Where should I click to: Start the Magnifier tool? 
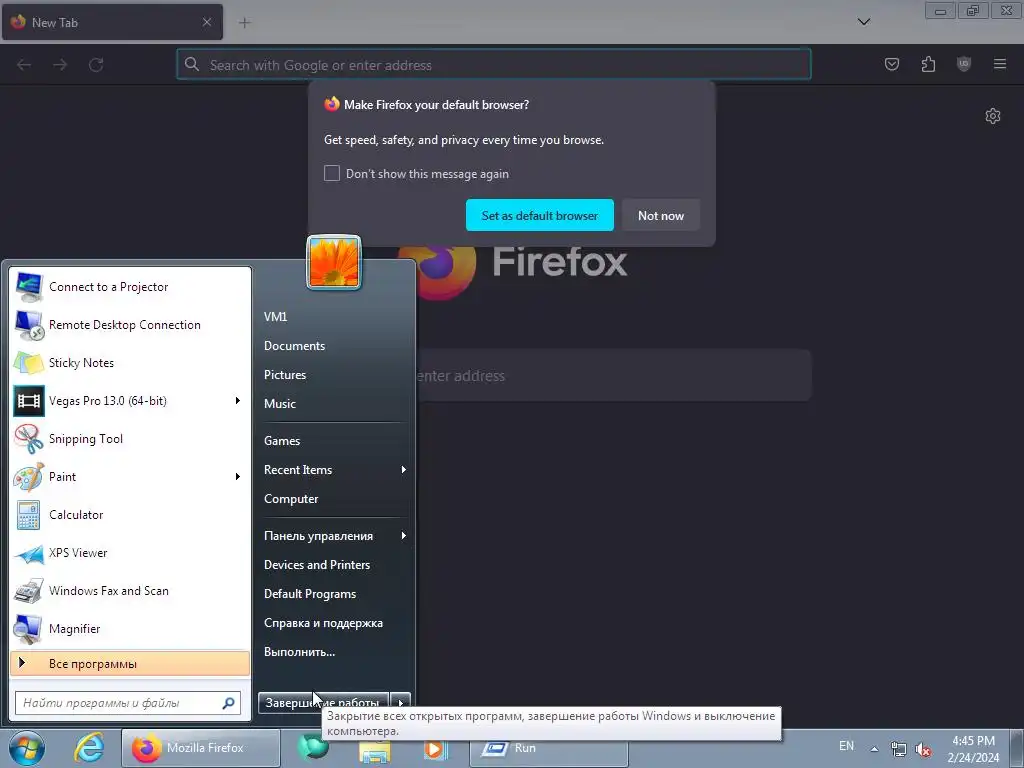[x=130, y=628]
